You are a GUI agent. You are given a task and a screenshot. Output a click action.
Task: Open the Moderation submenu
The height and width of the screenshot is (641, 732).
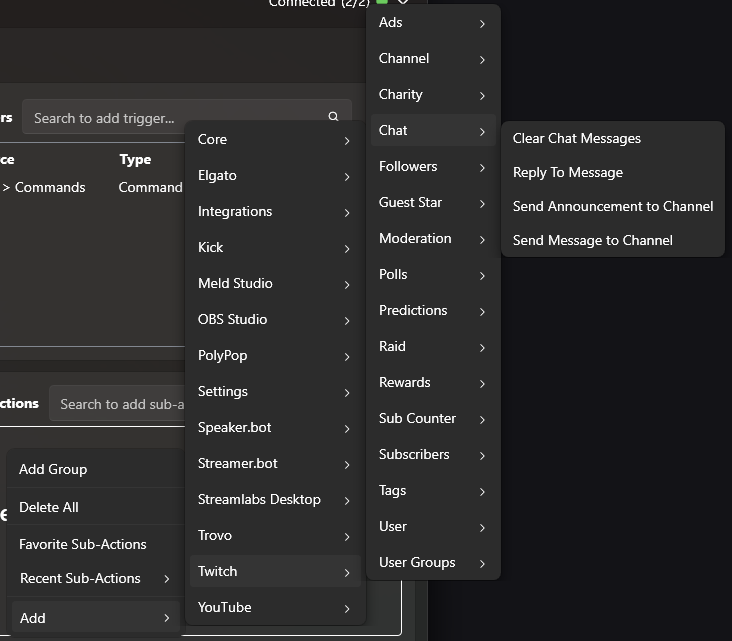point(432,238)
